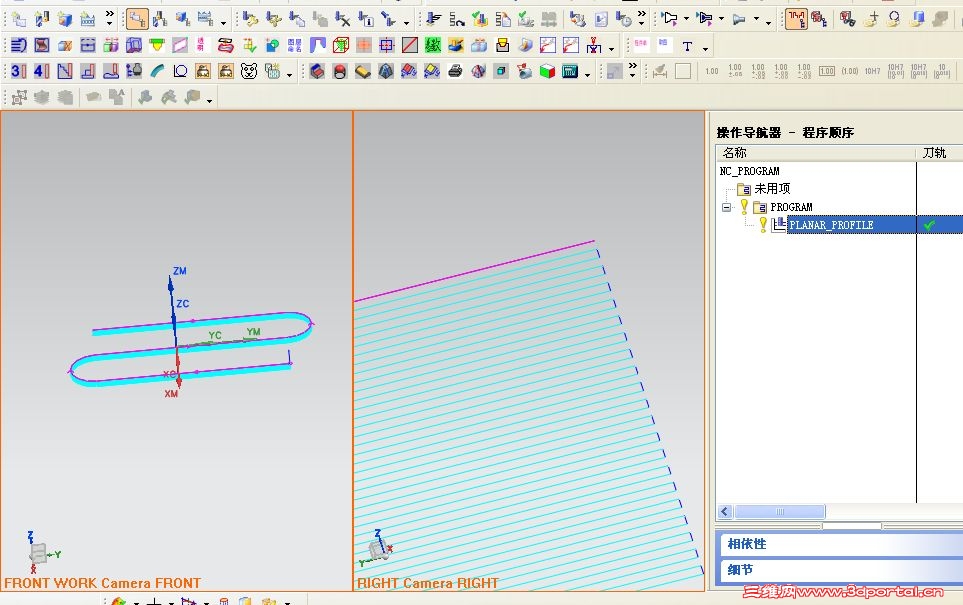Click navigator scrollbar left arrow
Screen dimensions: 963x605
coord(725,512)
